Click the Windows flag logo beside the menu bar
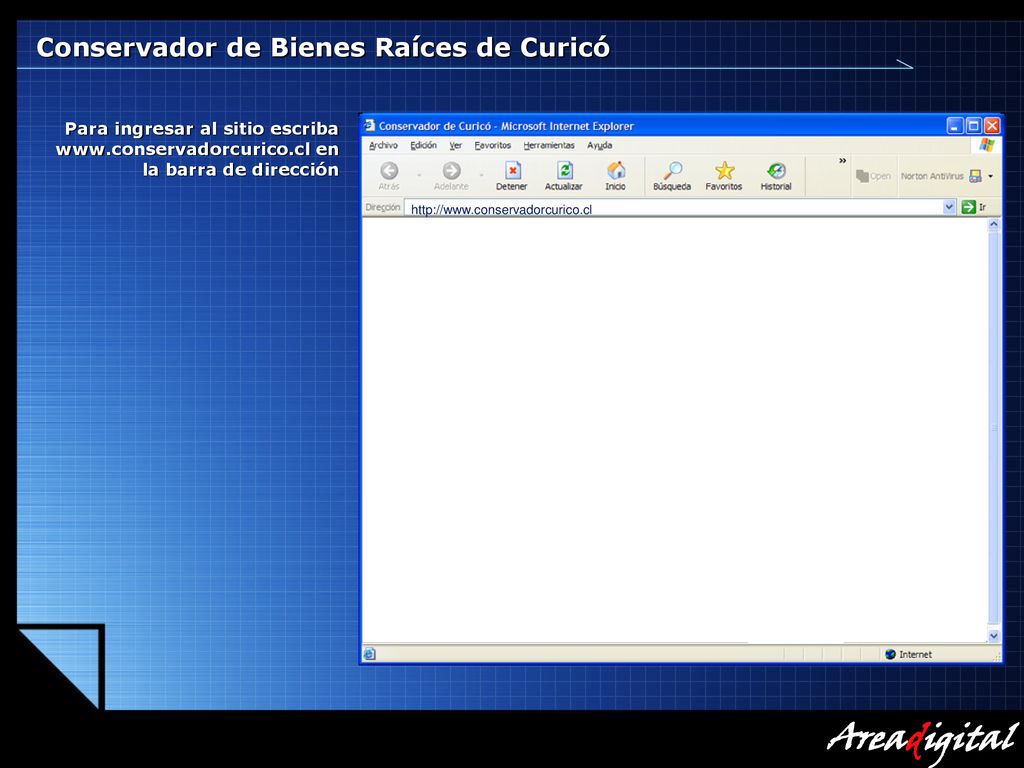Screen dimensions: 1024x768 [987, 145]
